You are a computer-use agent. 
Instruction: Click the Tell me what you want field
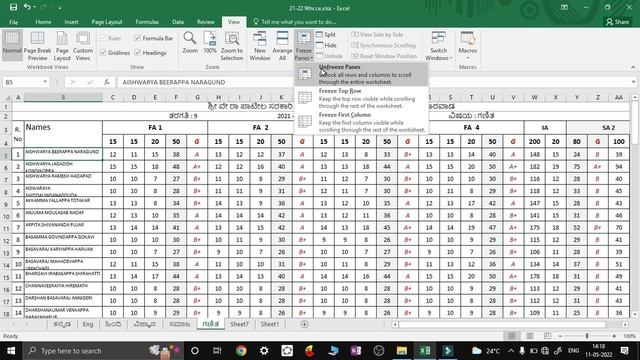point(294,22)
